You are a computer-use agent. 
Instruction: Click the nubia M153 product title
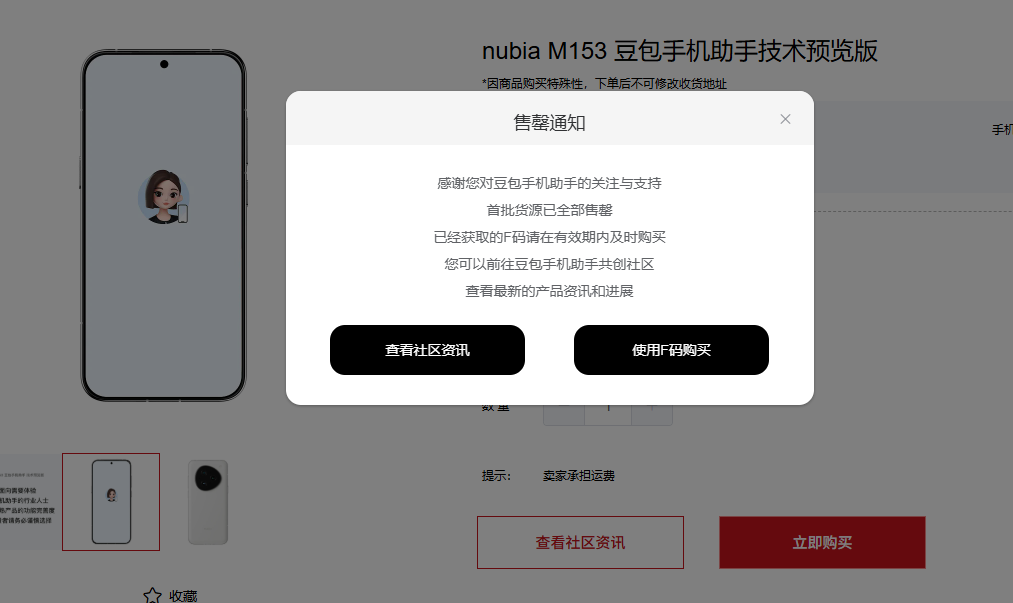pos(680,51)
